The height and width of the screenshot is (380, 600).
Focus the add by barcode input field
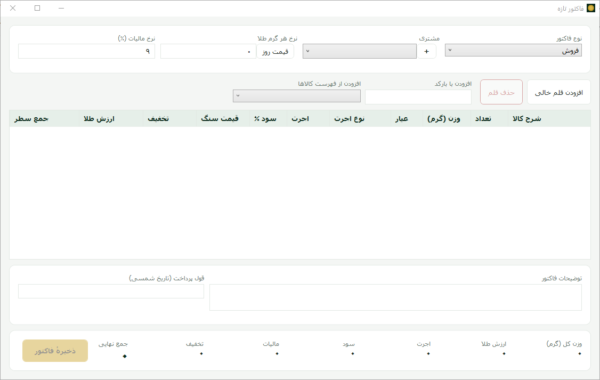tap(418, 97)
